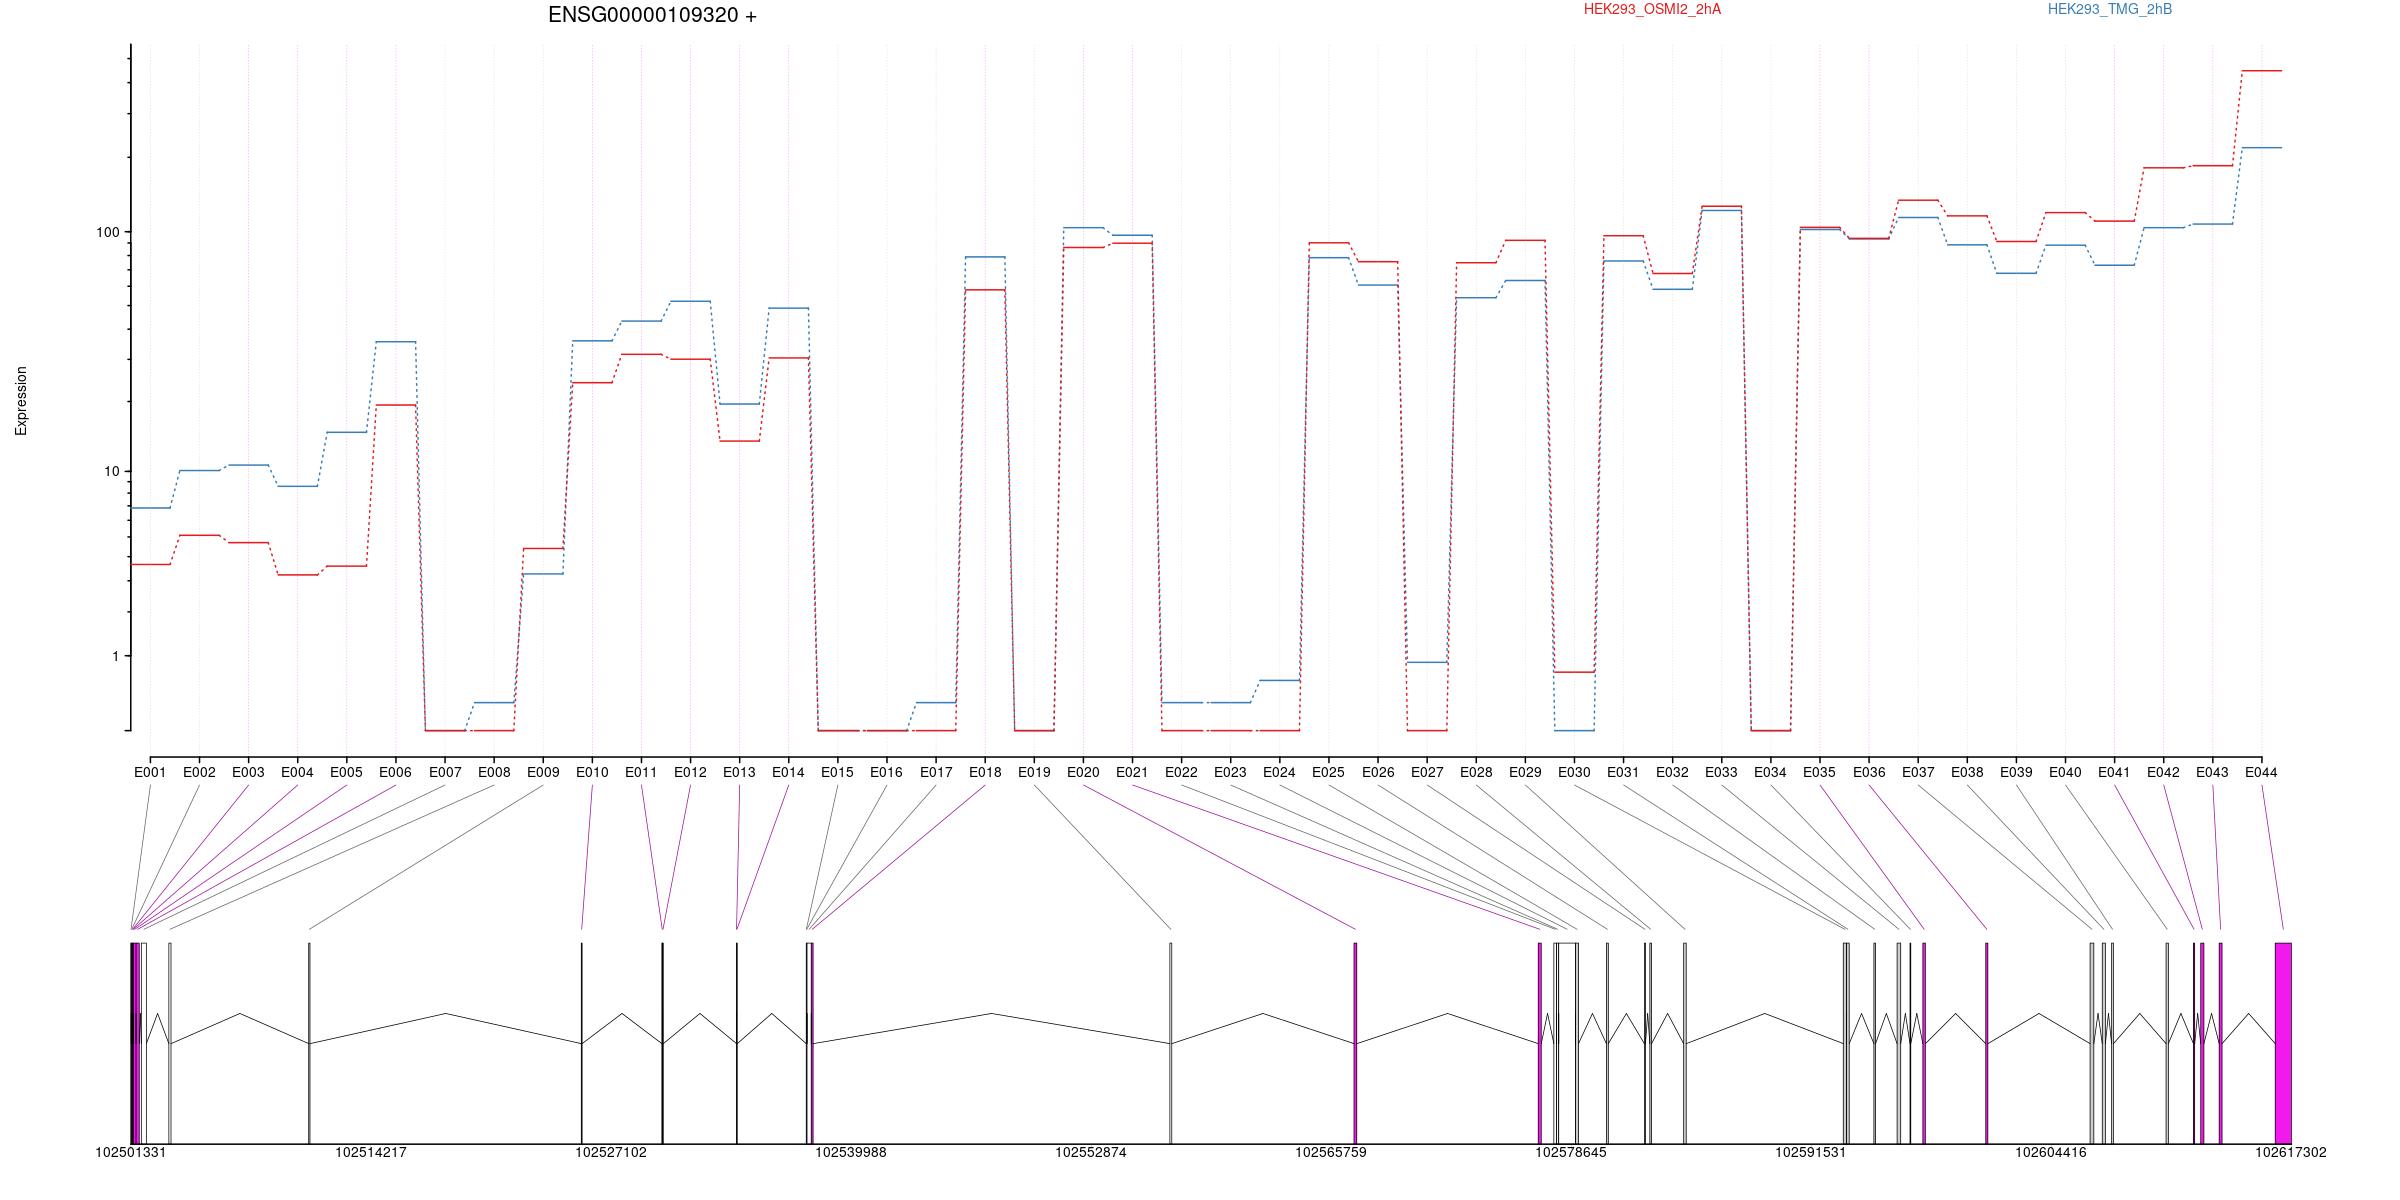Select the HEK293_OSMI2_2hA legend label
This screenshot has width=2400, height=1200.
(x=1652, y=9)
